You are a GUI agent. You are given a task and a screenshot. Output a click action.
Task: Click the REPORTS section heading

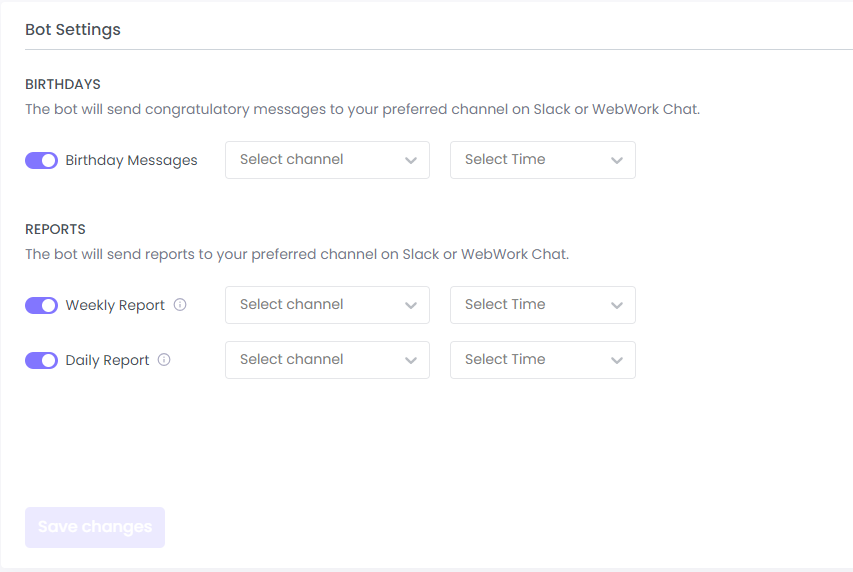click(55, 229)
